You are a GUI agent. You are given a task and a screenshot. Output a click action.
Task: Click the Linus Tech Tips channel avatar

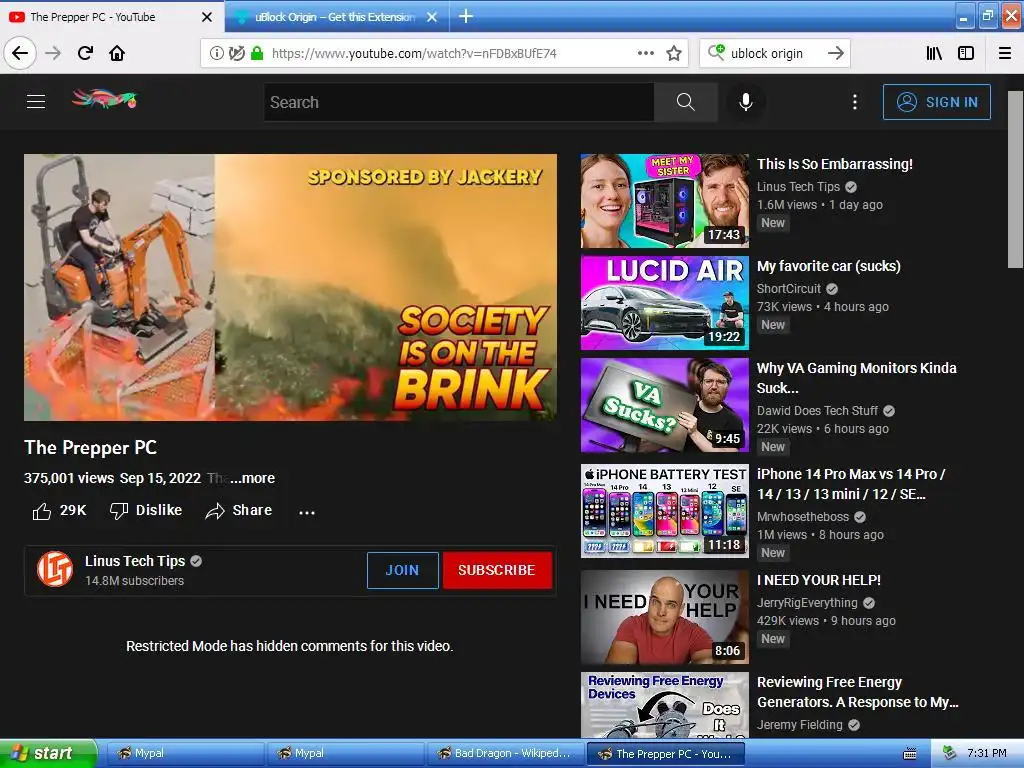pyautogui.click(x=55, y=569)
